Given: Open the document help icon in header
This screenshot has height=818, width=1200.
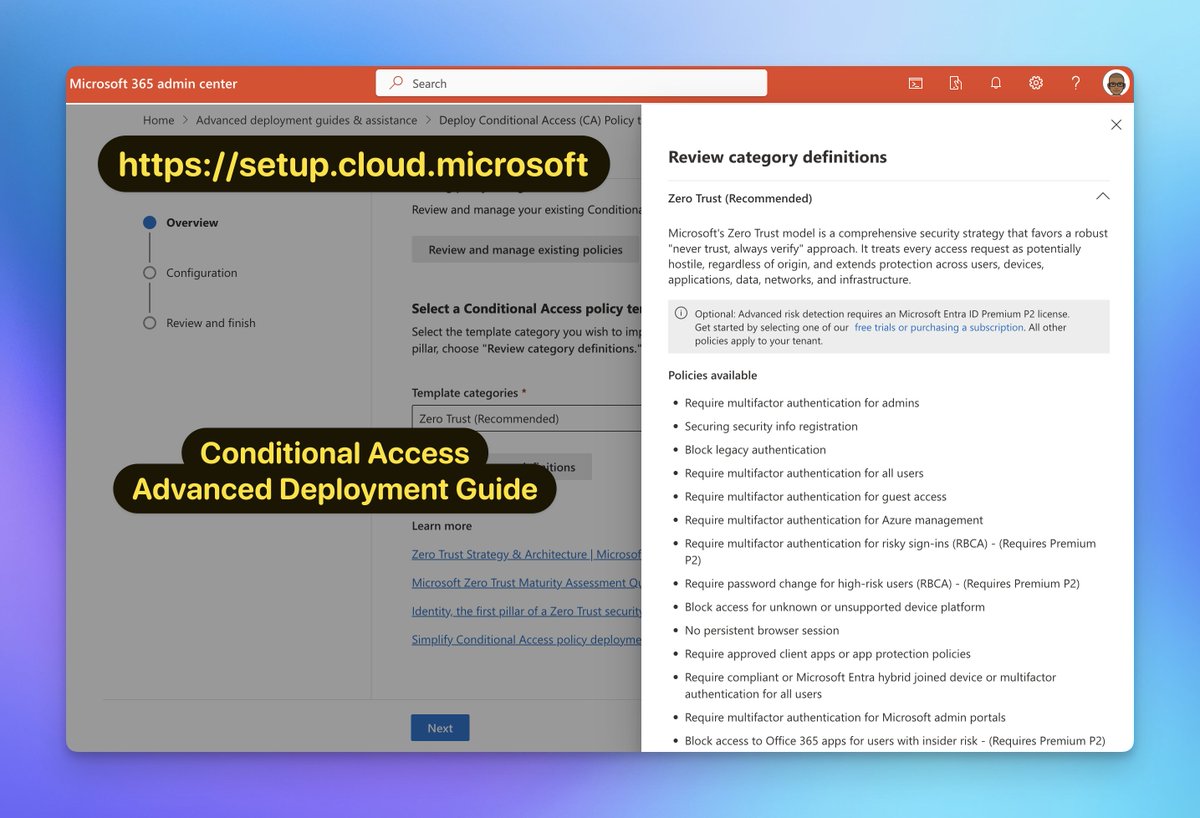Looking at the screenshot, I should tap(956, 83).
